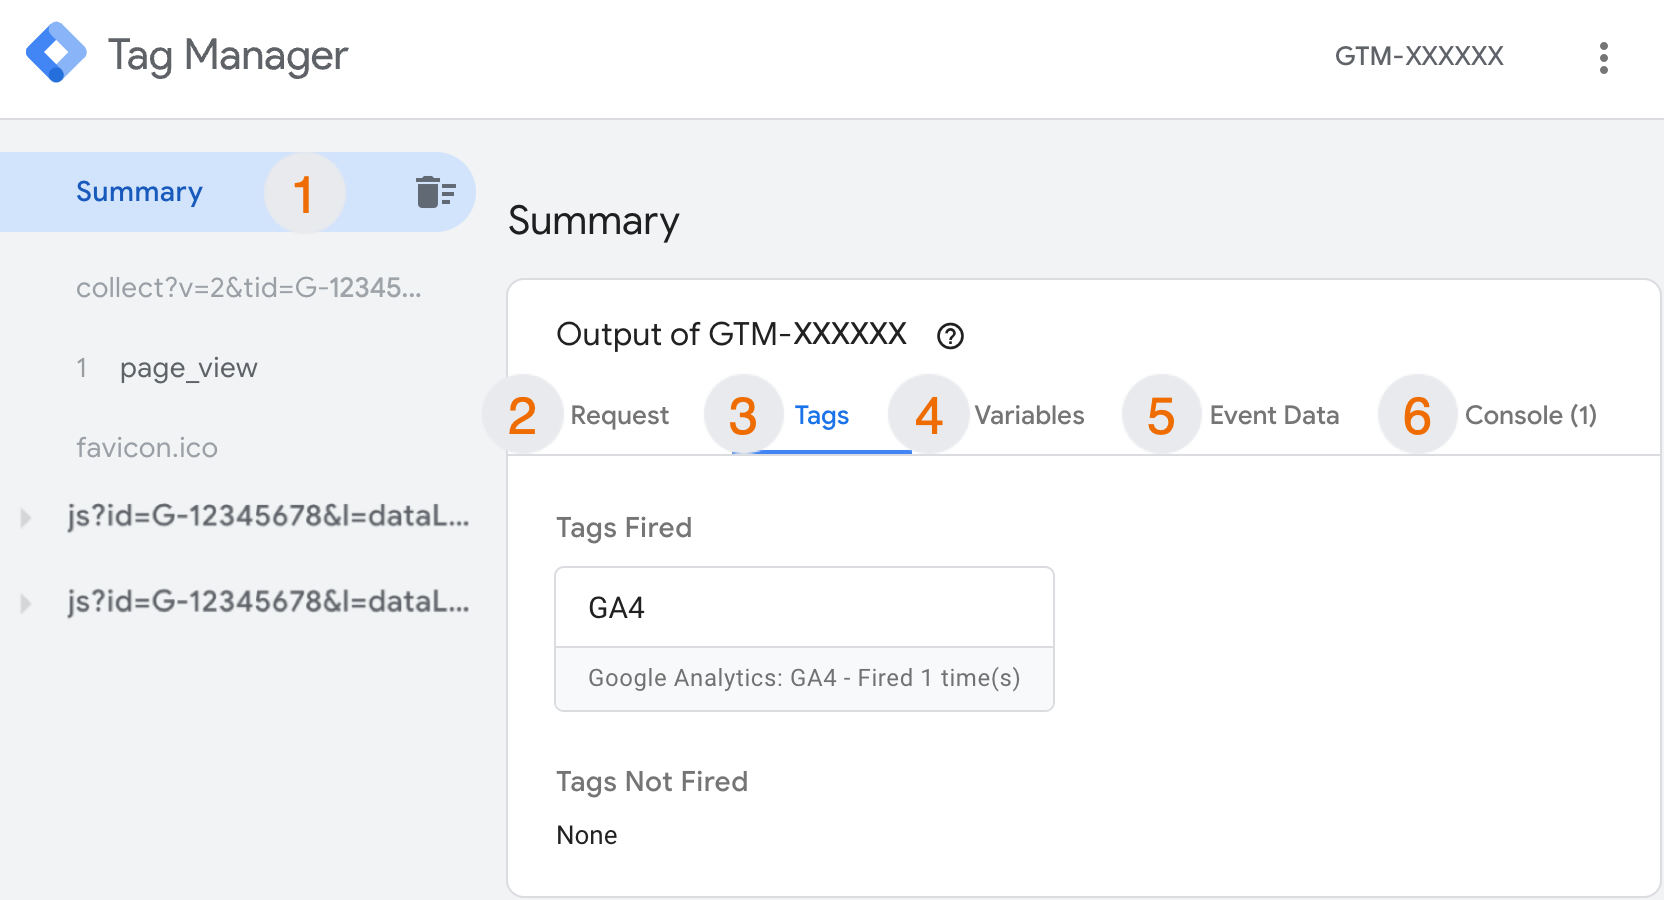Click the clear requests trash icon
This screenshot has height=900, width=1664.
pyautogui.click(x=437, y=191)
